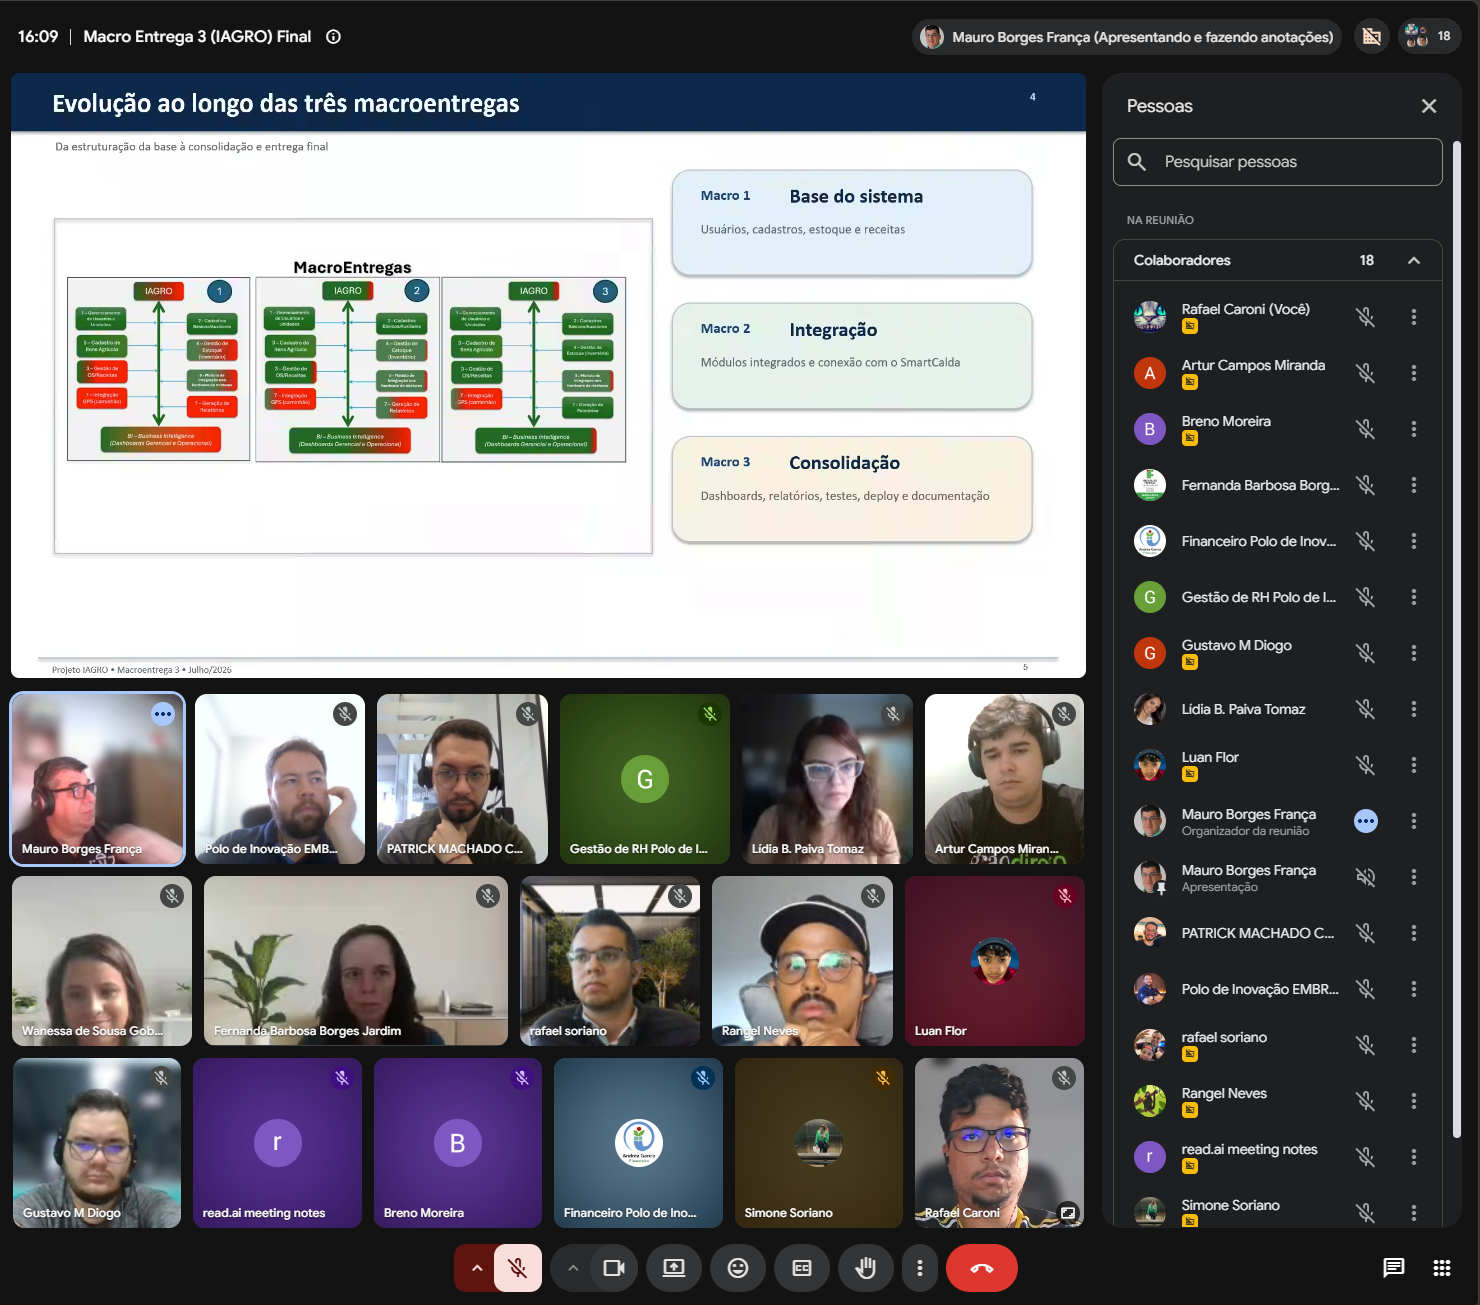1480x1305 pixels.
Task: Open options menu for Breno Moreira
Action: click(1414, 429)
